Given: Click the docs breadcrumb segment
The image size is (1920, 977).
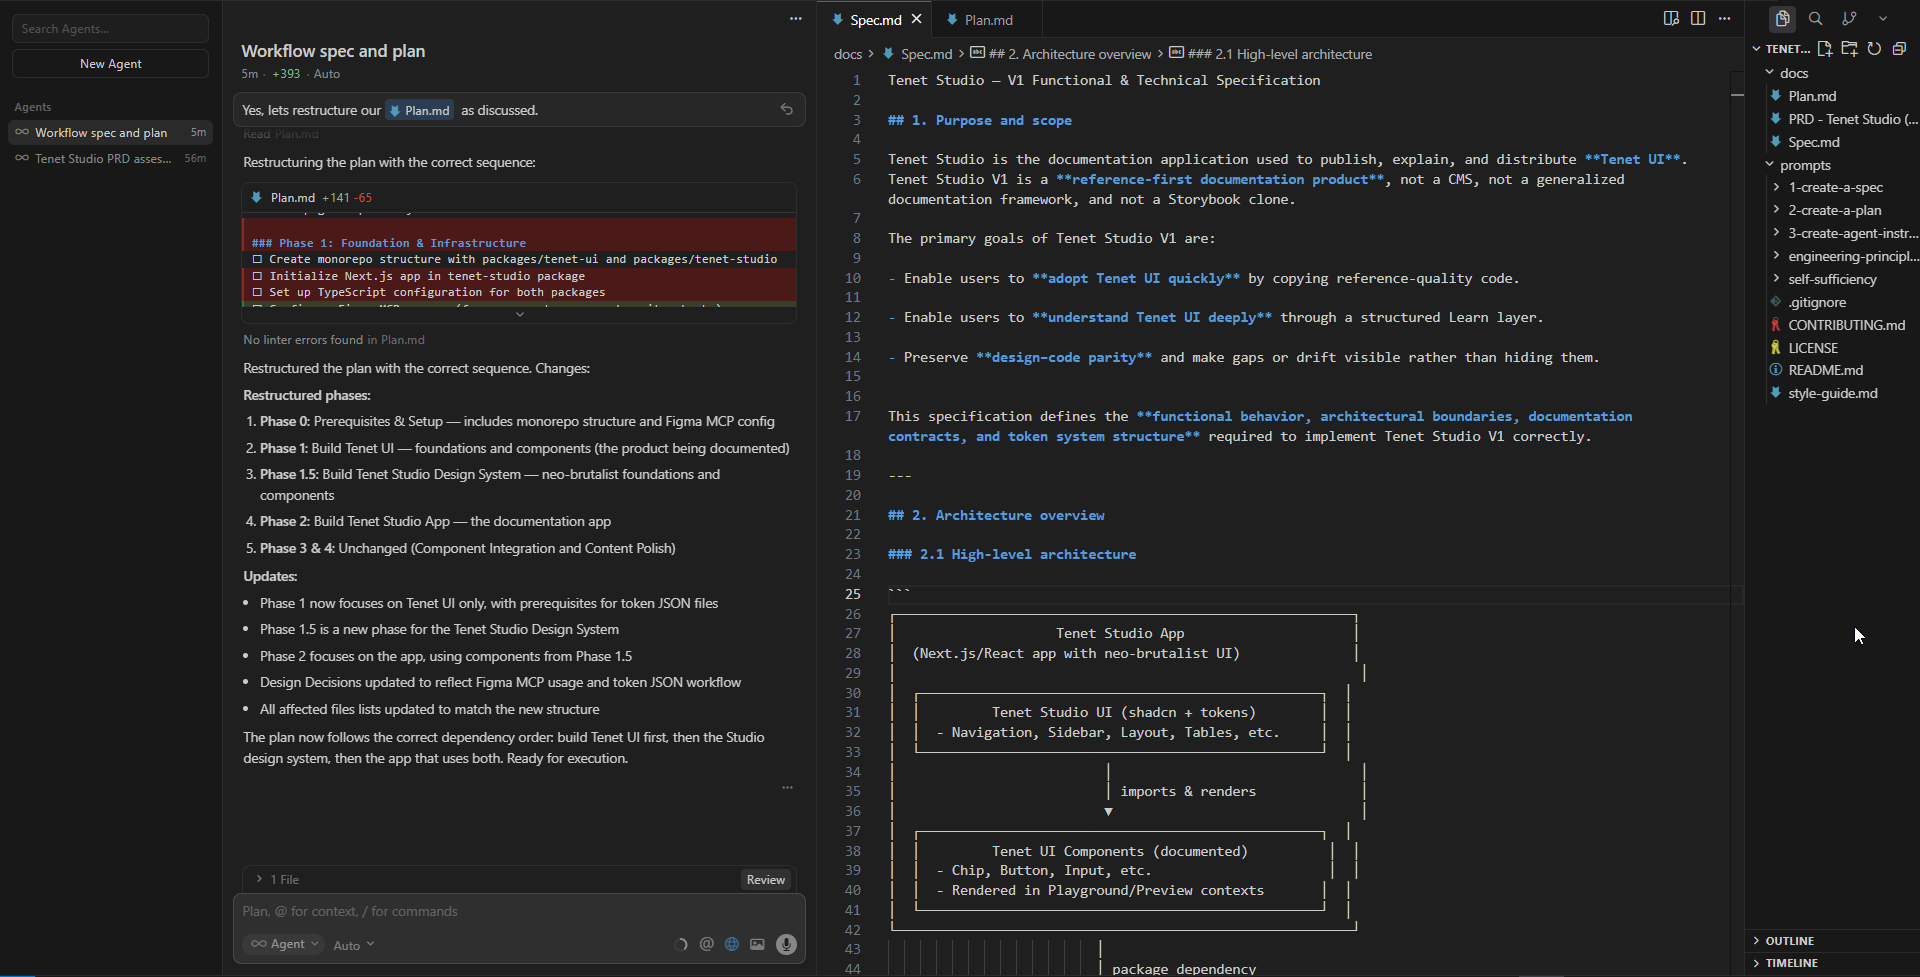Looking at the screenshot, I should pos(848,54).
